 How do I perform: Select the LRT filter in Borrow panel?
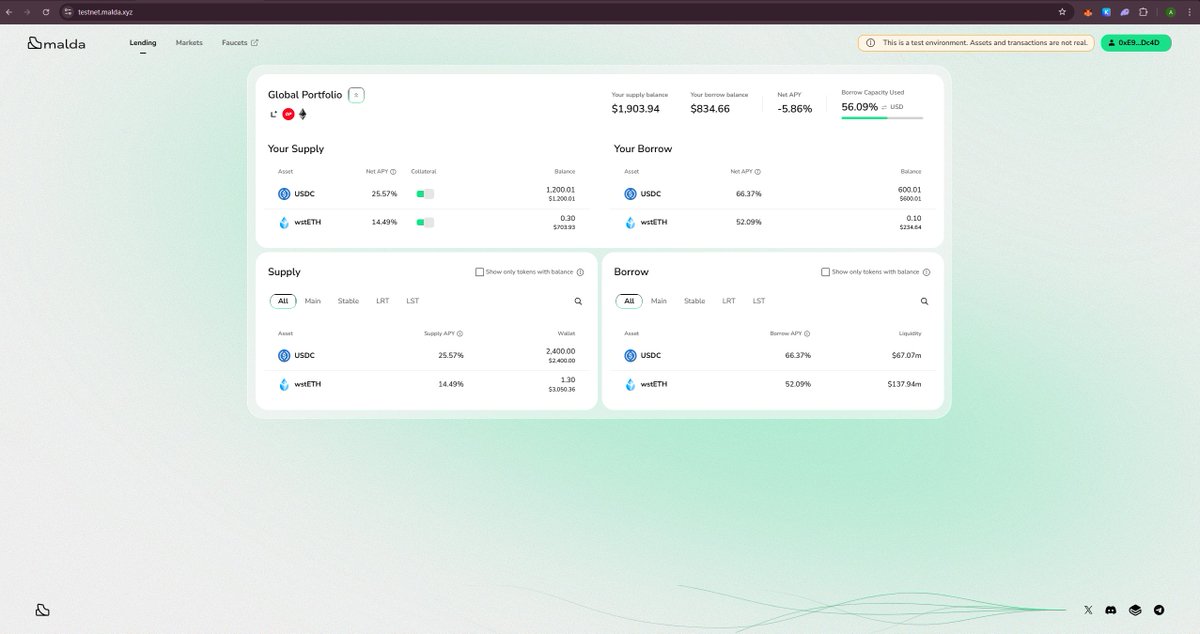point(728,301)
